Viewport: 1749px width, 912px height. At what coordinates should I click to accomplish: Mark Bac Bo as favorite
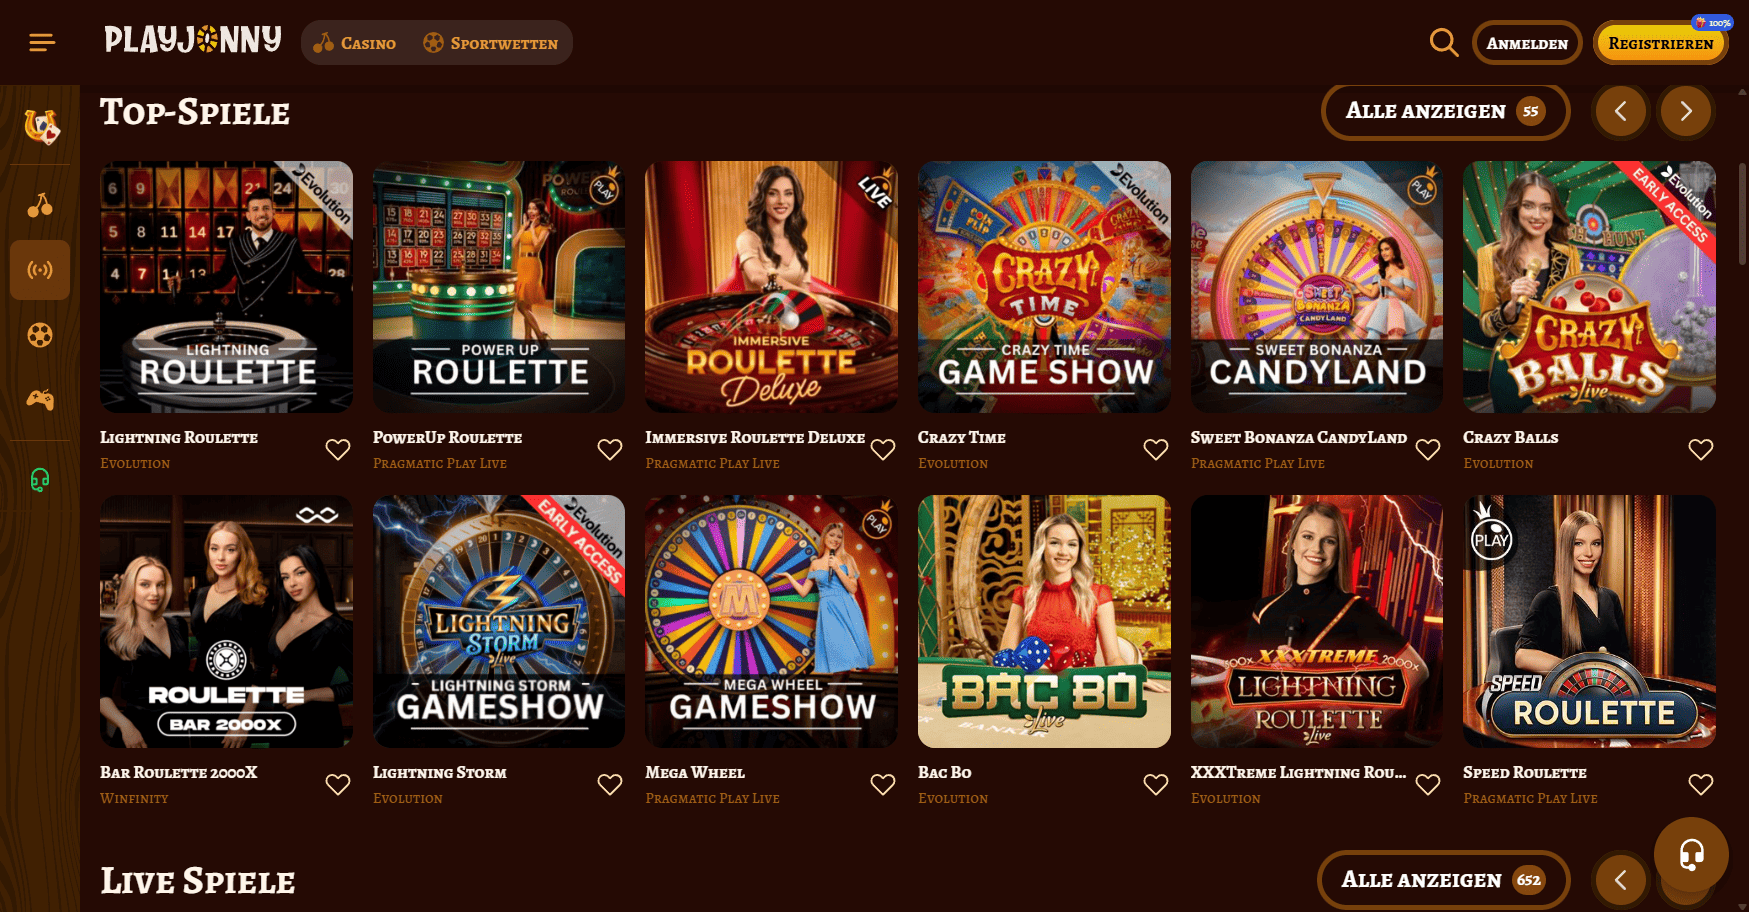(1156, 785)
